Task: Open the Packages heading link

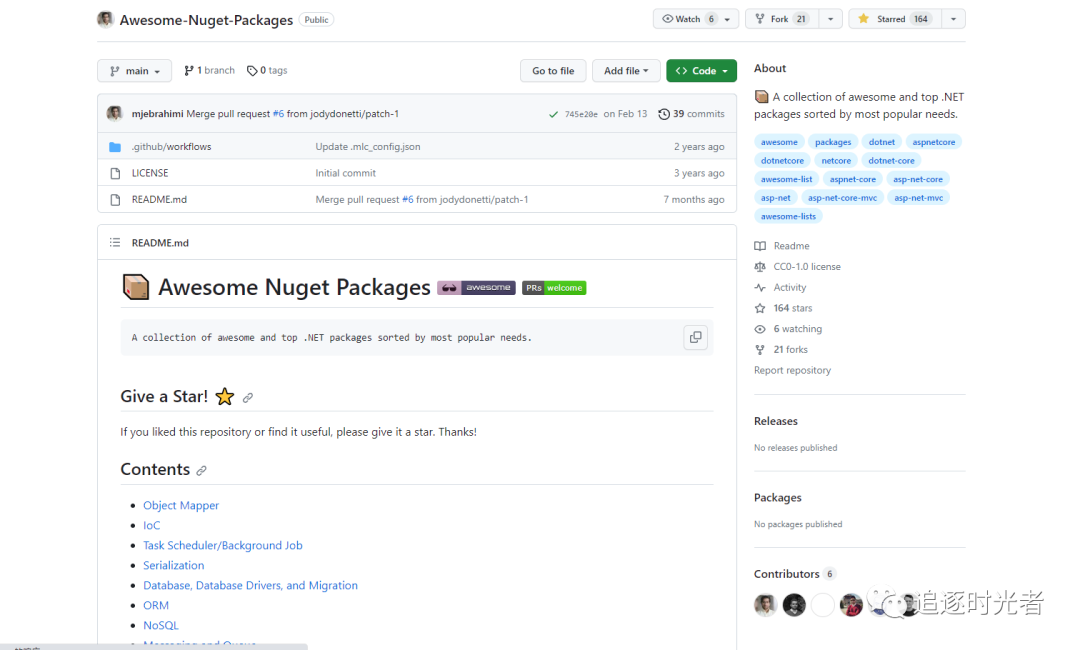Action: point(778,497)
